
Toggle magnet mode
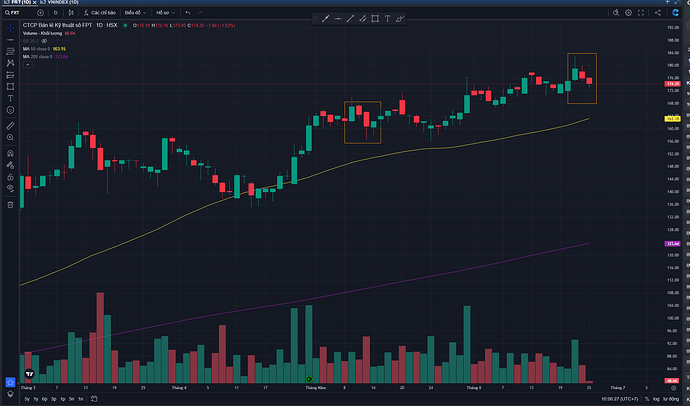(x=10, y=154)
